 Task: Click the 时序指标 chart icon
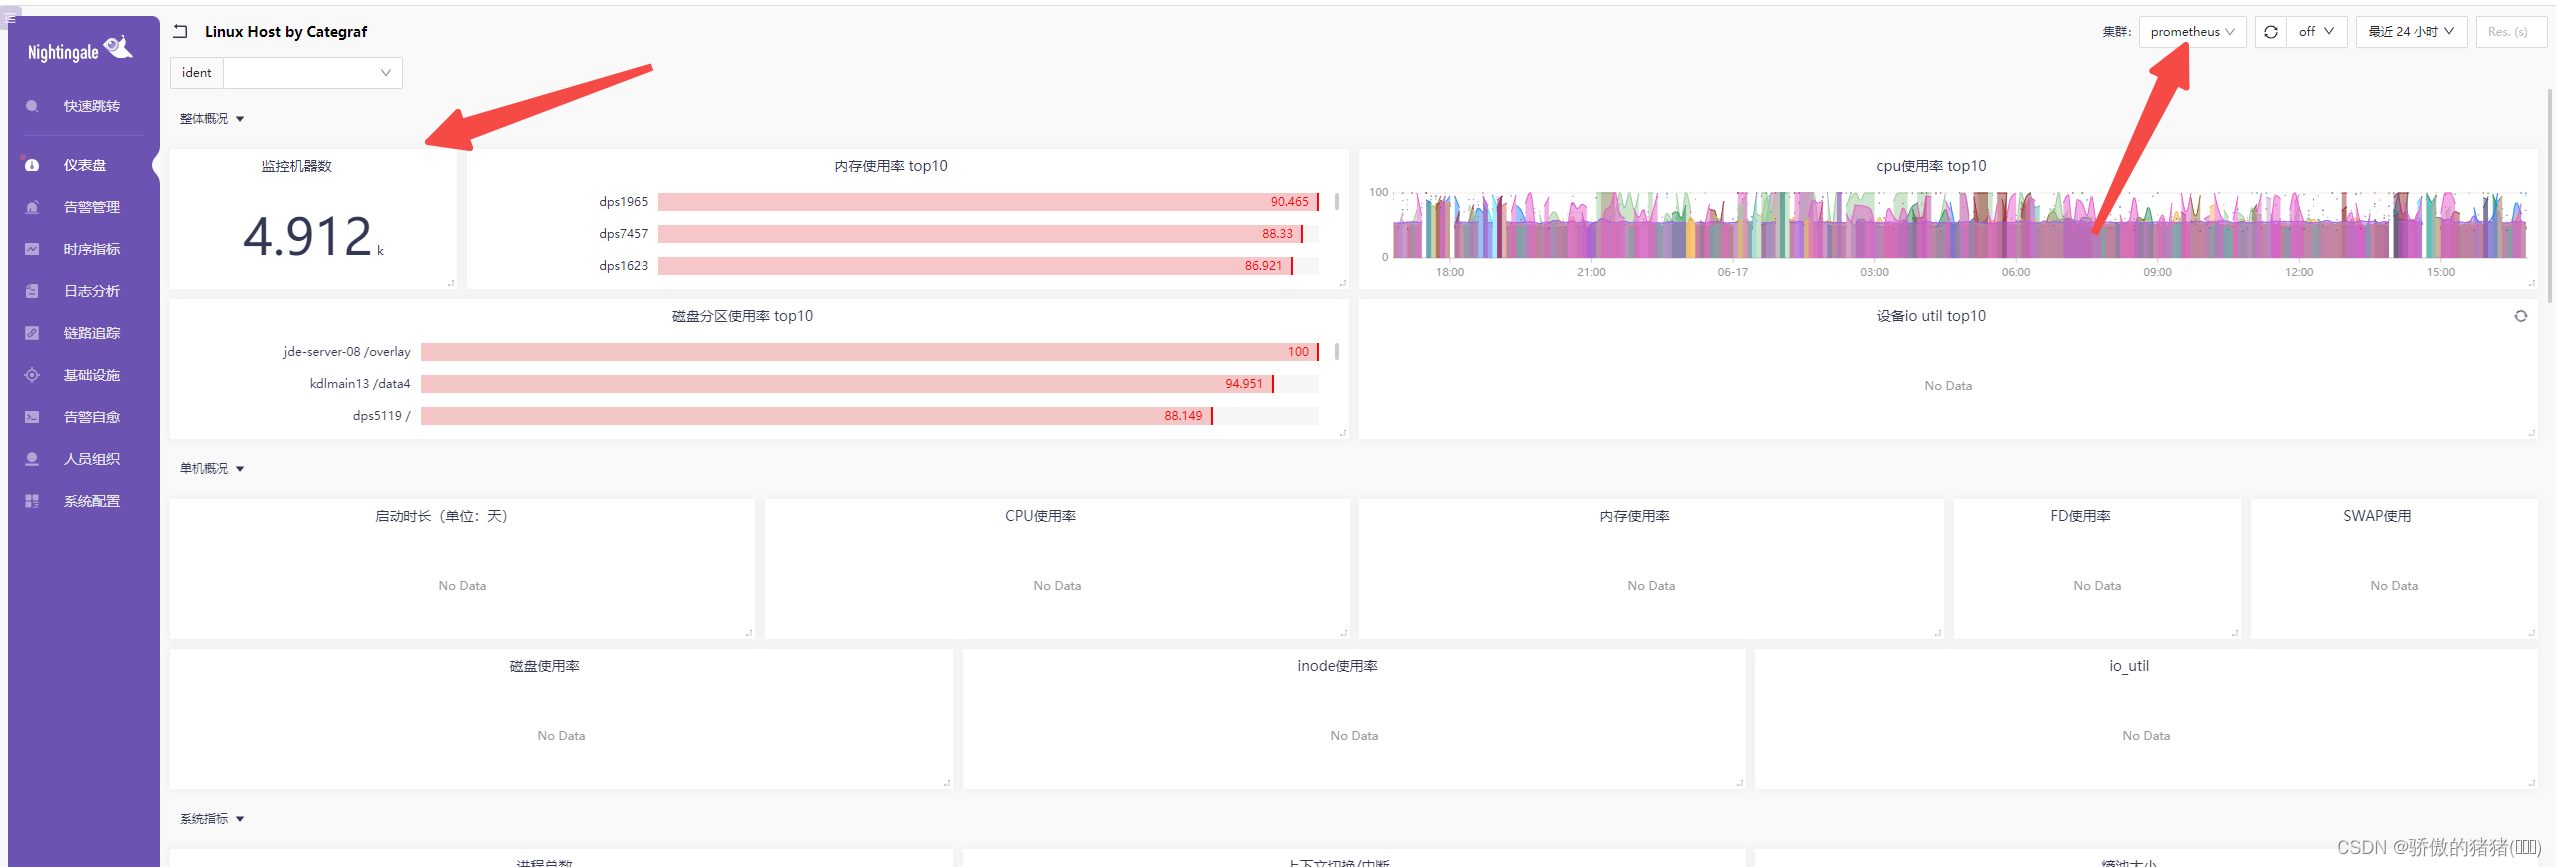point(32,249)
